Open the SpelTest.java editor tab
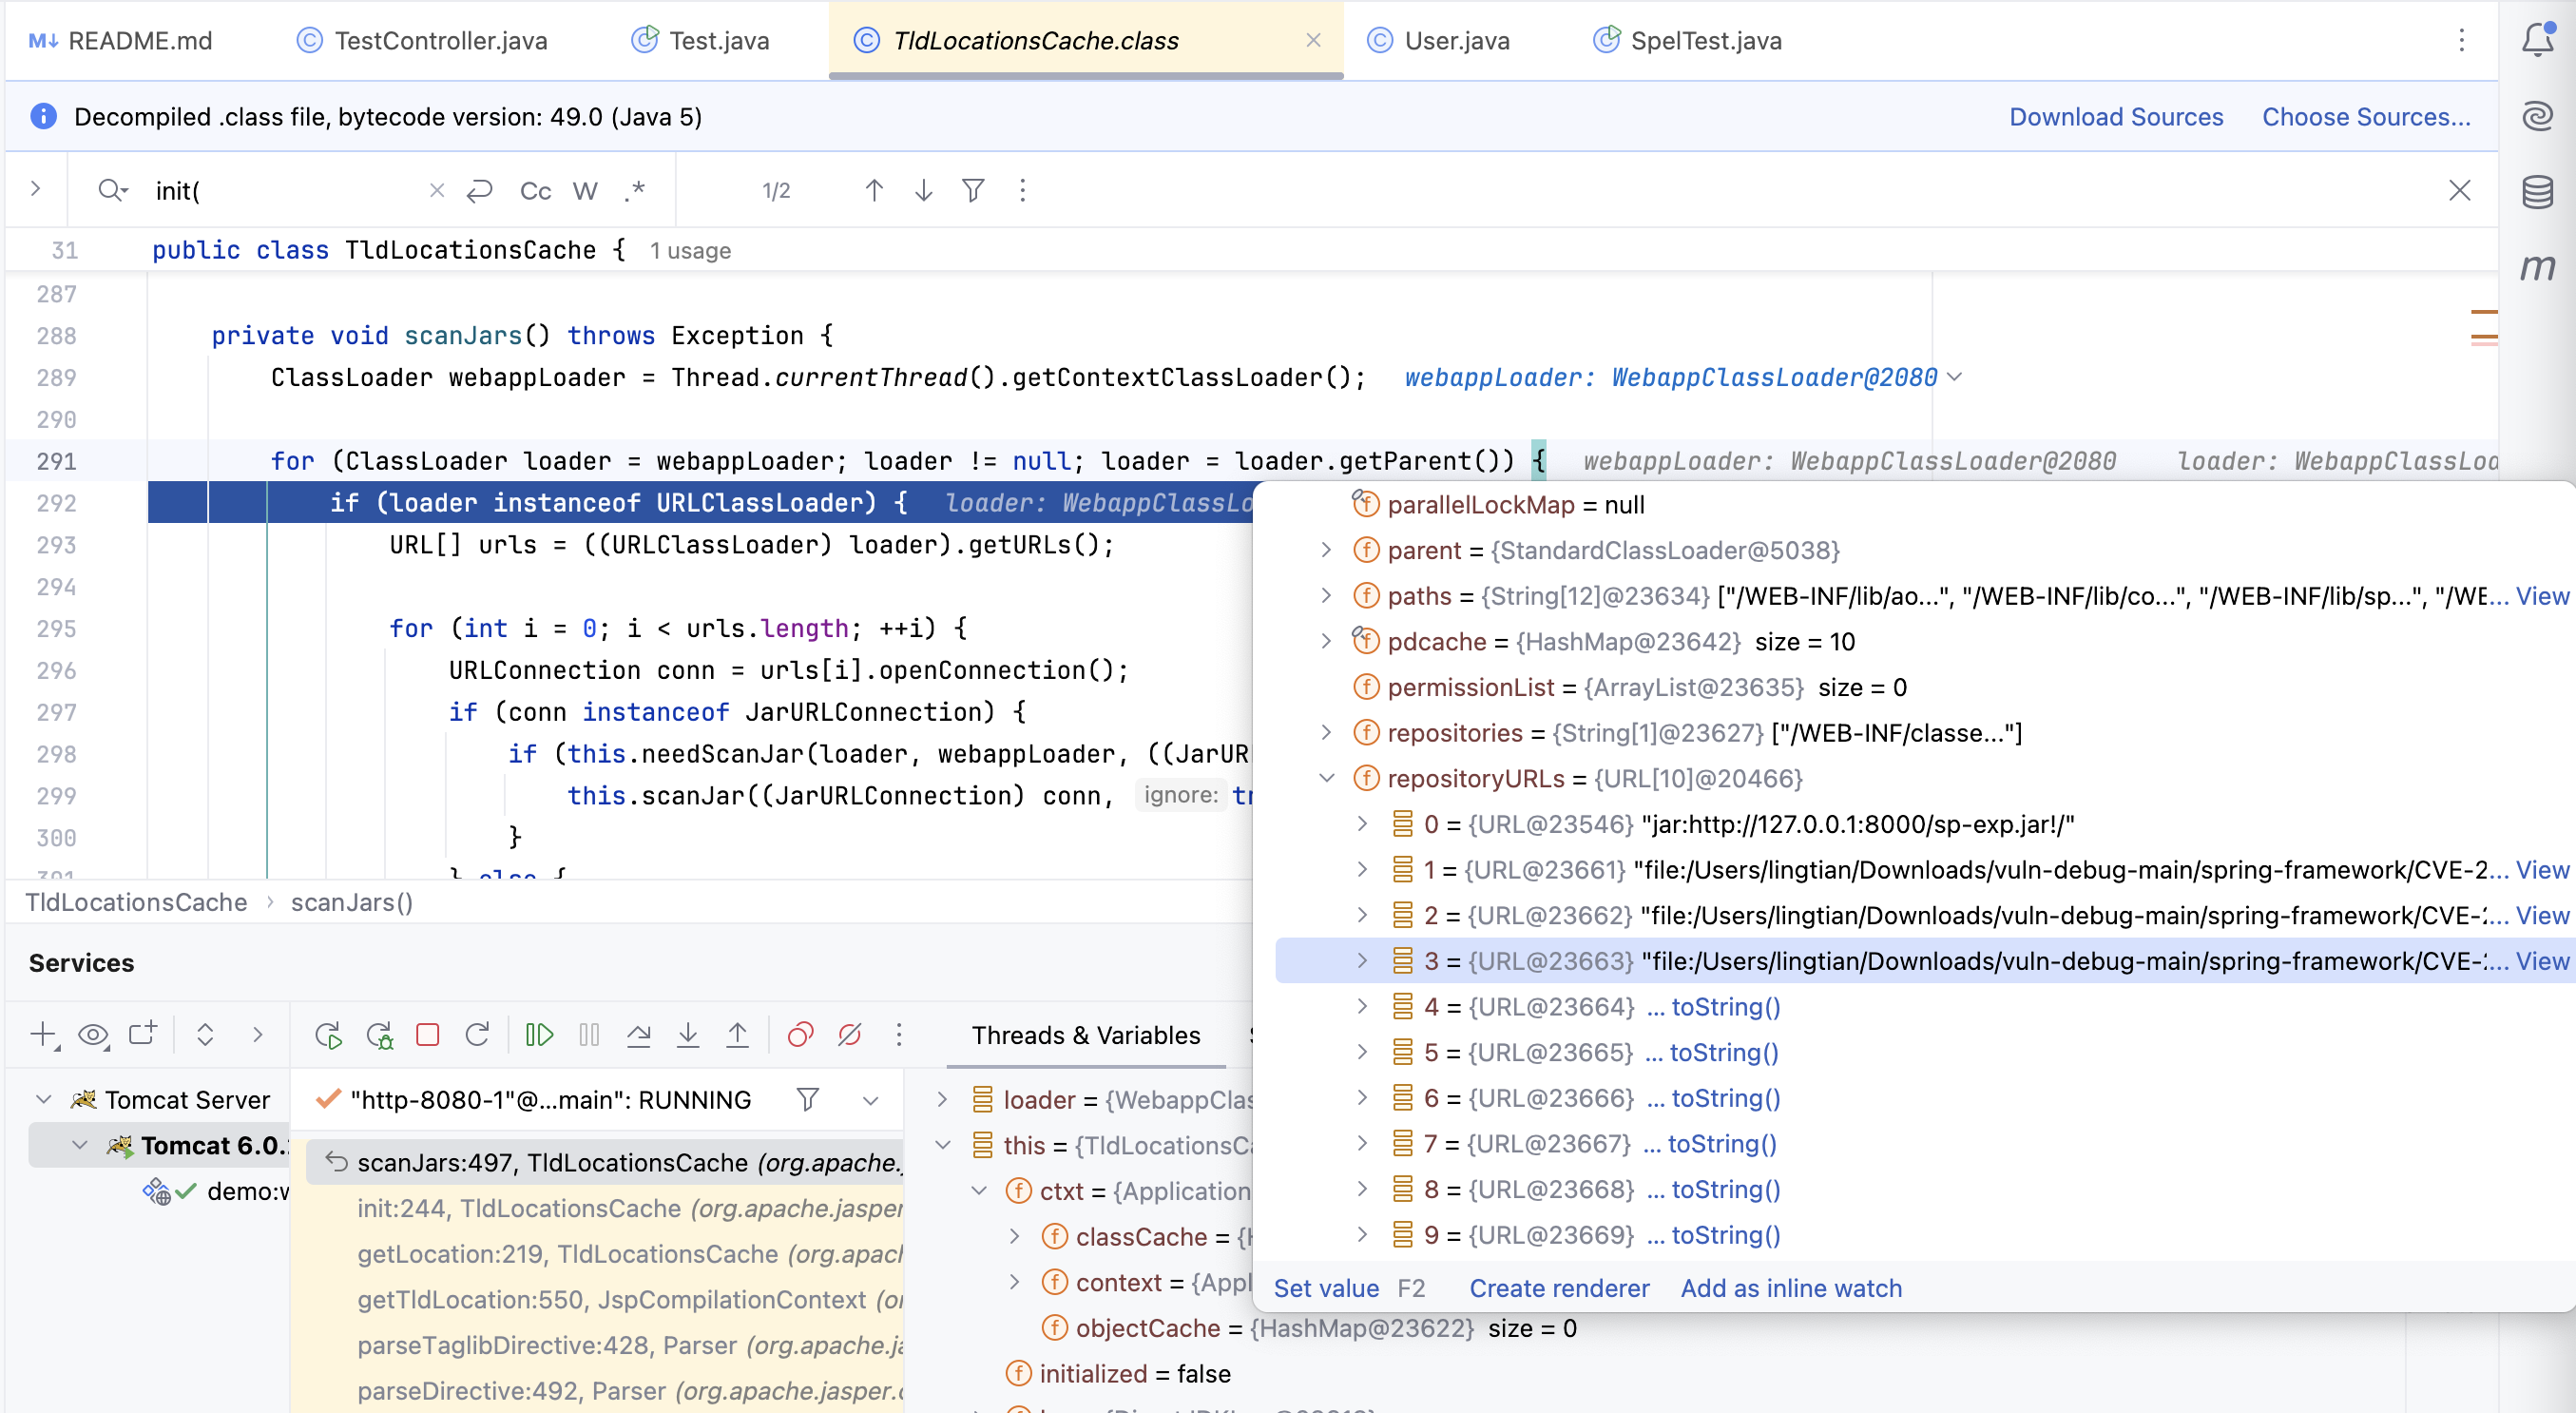 pyautogui.click(x=1705, y=40)
